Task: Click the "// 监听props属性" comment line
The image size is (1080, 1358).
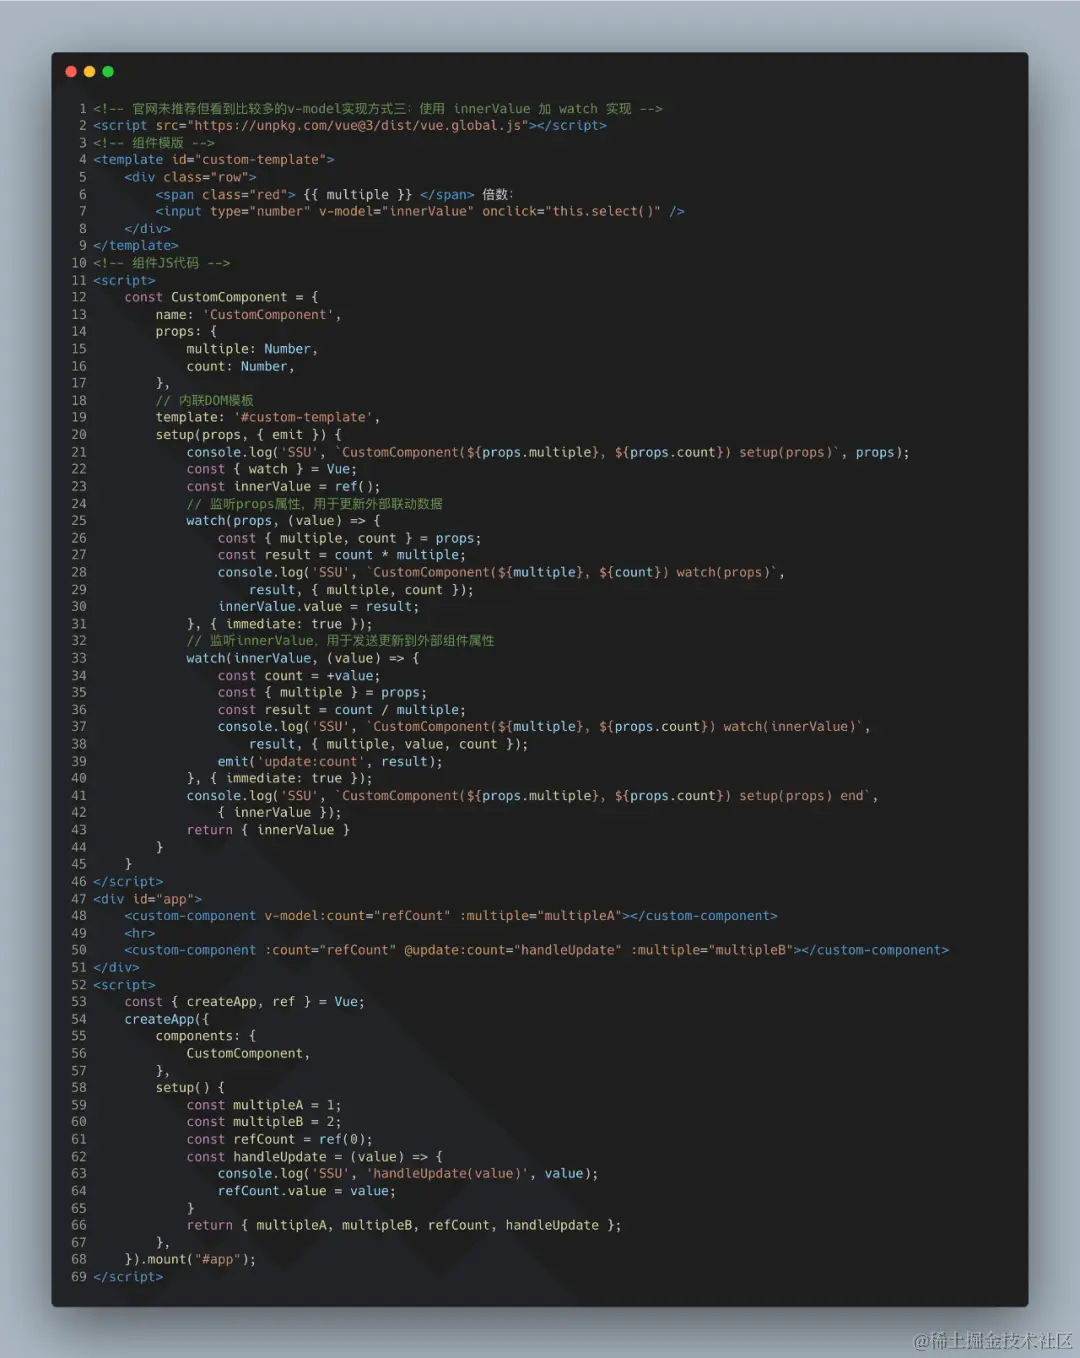Action: coord(315,504)
